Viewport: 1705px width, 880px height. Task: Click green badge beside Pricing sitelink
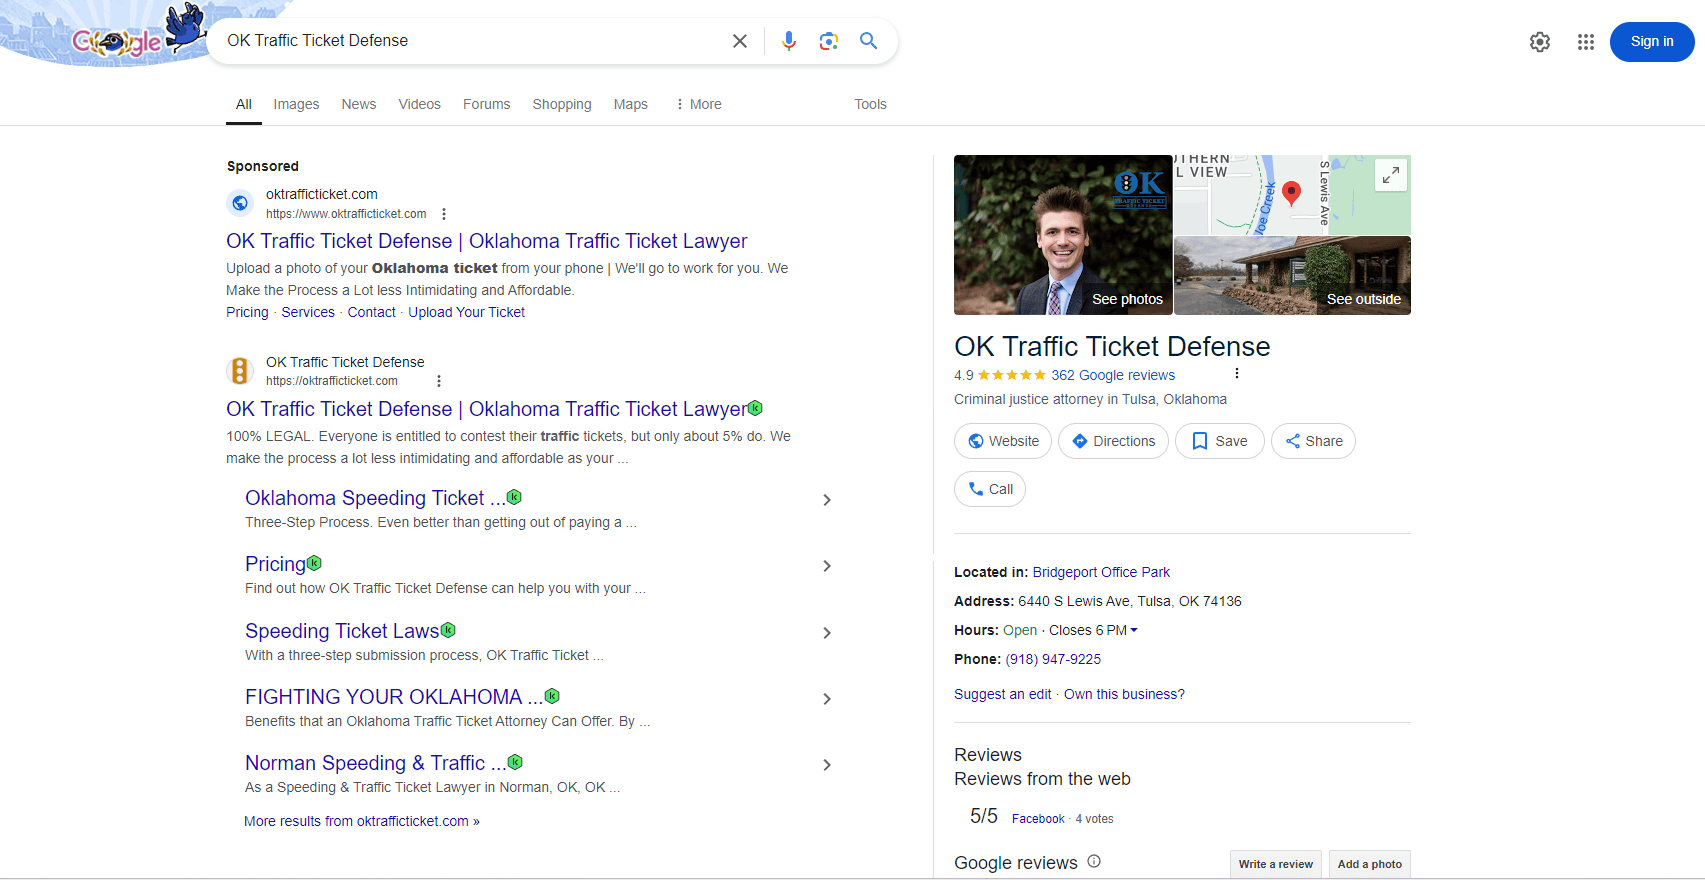(314, 563)
